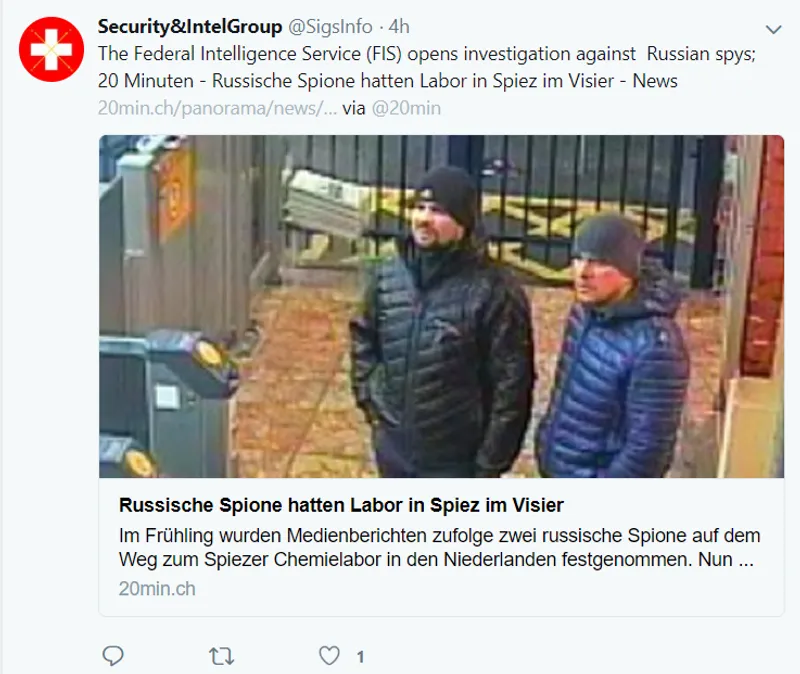Click the like count number 1
The height and width of the screenshot is (674, 800).
click(x=360, y=657)
